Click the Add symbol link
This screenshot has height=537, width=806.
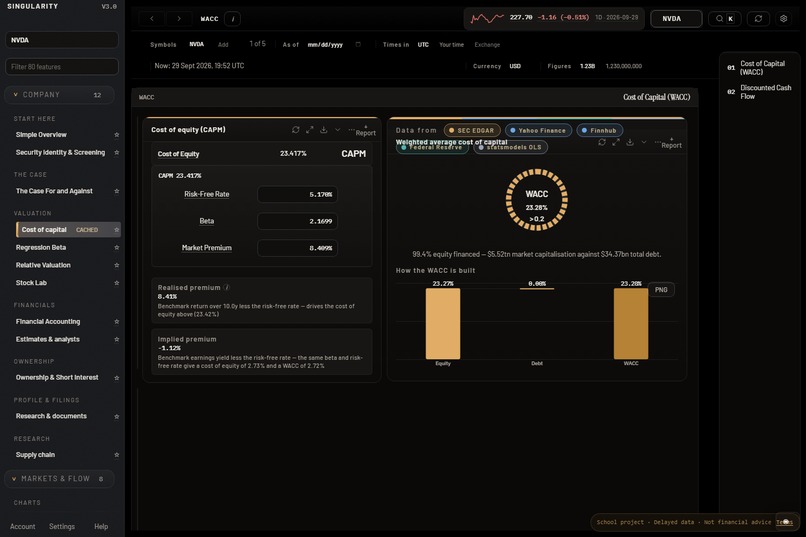(x=223, y=45)
